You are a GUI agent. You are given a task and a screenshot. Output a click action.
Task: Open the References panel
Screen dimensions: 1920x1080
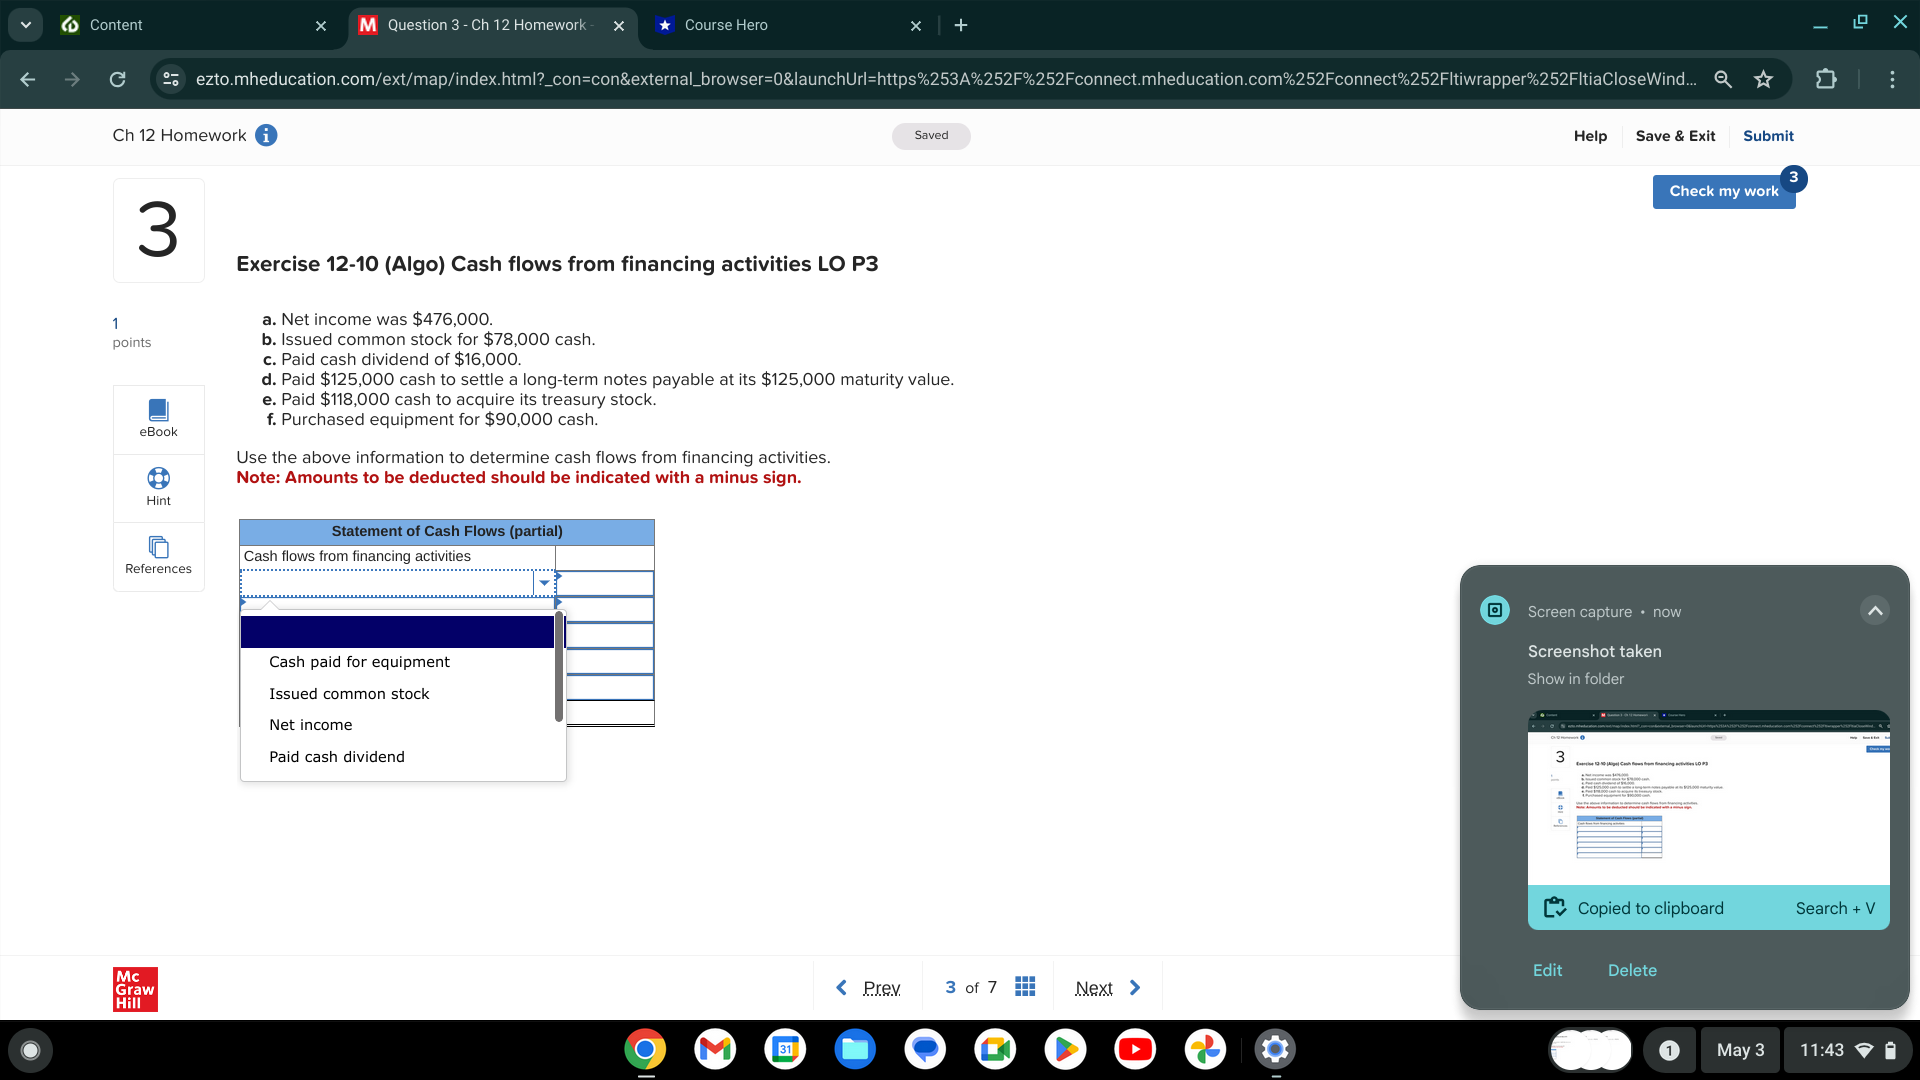point(158,556)
